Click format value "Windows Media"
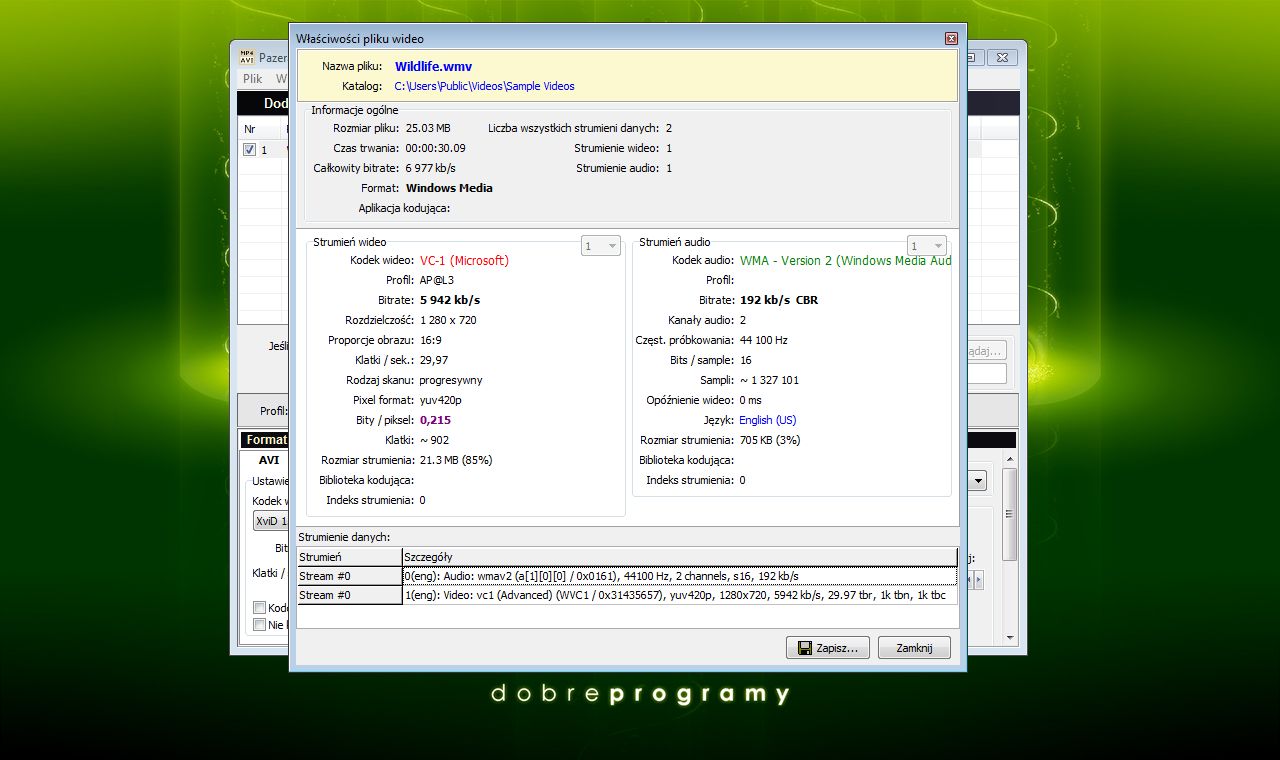1280x760 pixels. click(x=449, y=188)
